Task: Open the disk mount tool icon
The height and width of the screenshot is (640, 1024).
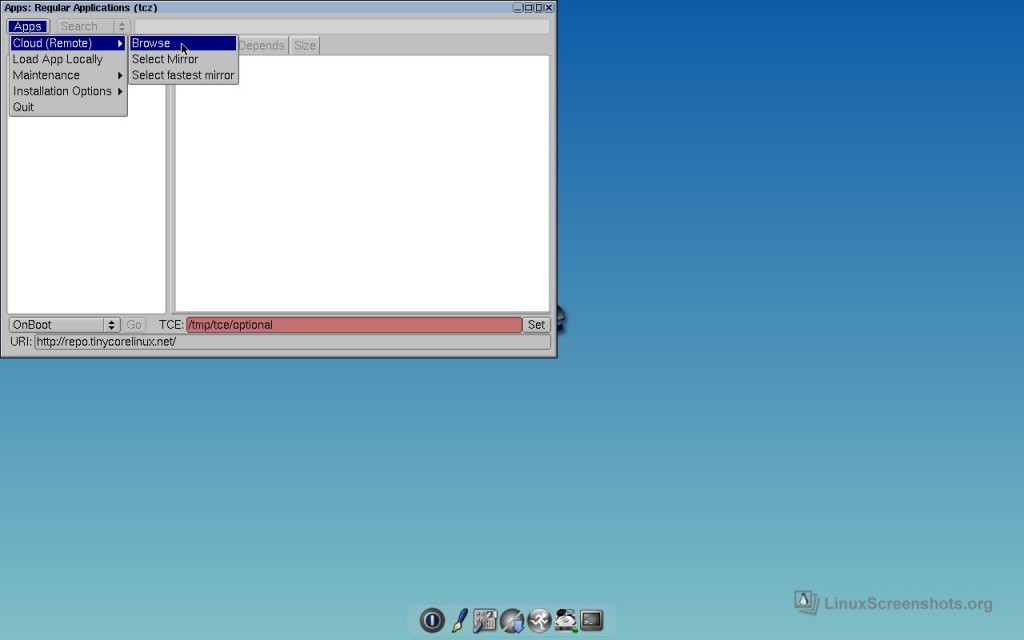Action: coord(565,620)
